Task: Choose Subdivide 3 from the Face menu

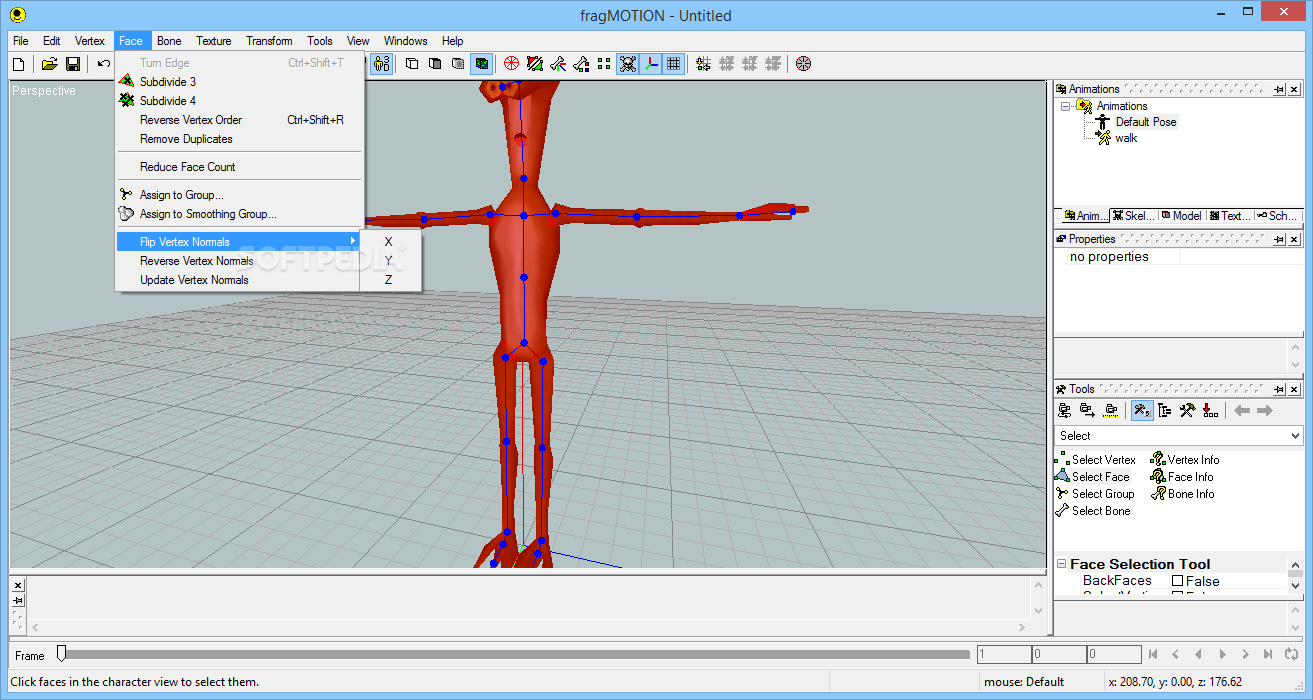Action: point(238,82)
